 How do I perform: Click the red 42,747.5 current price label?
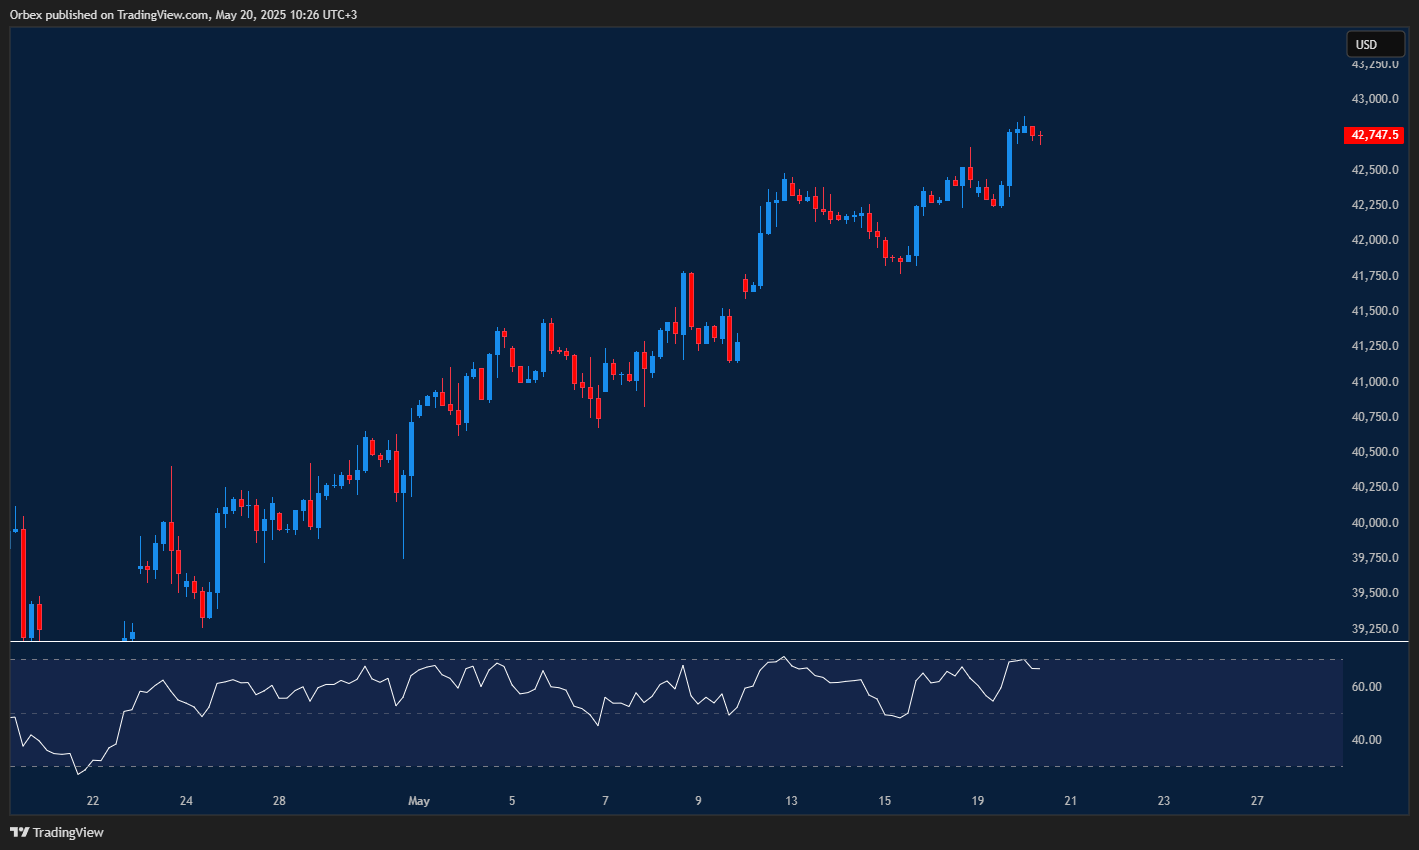1374,135
